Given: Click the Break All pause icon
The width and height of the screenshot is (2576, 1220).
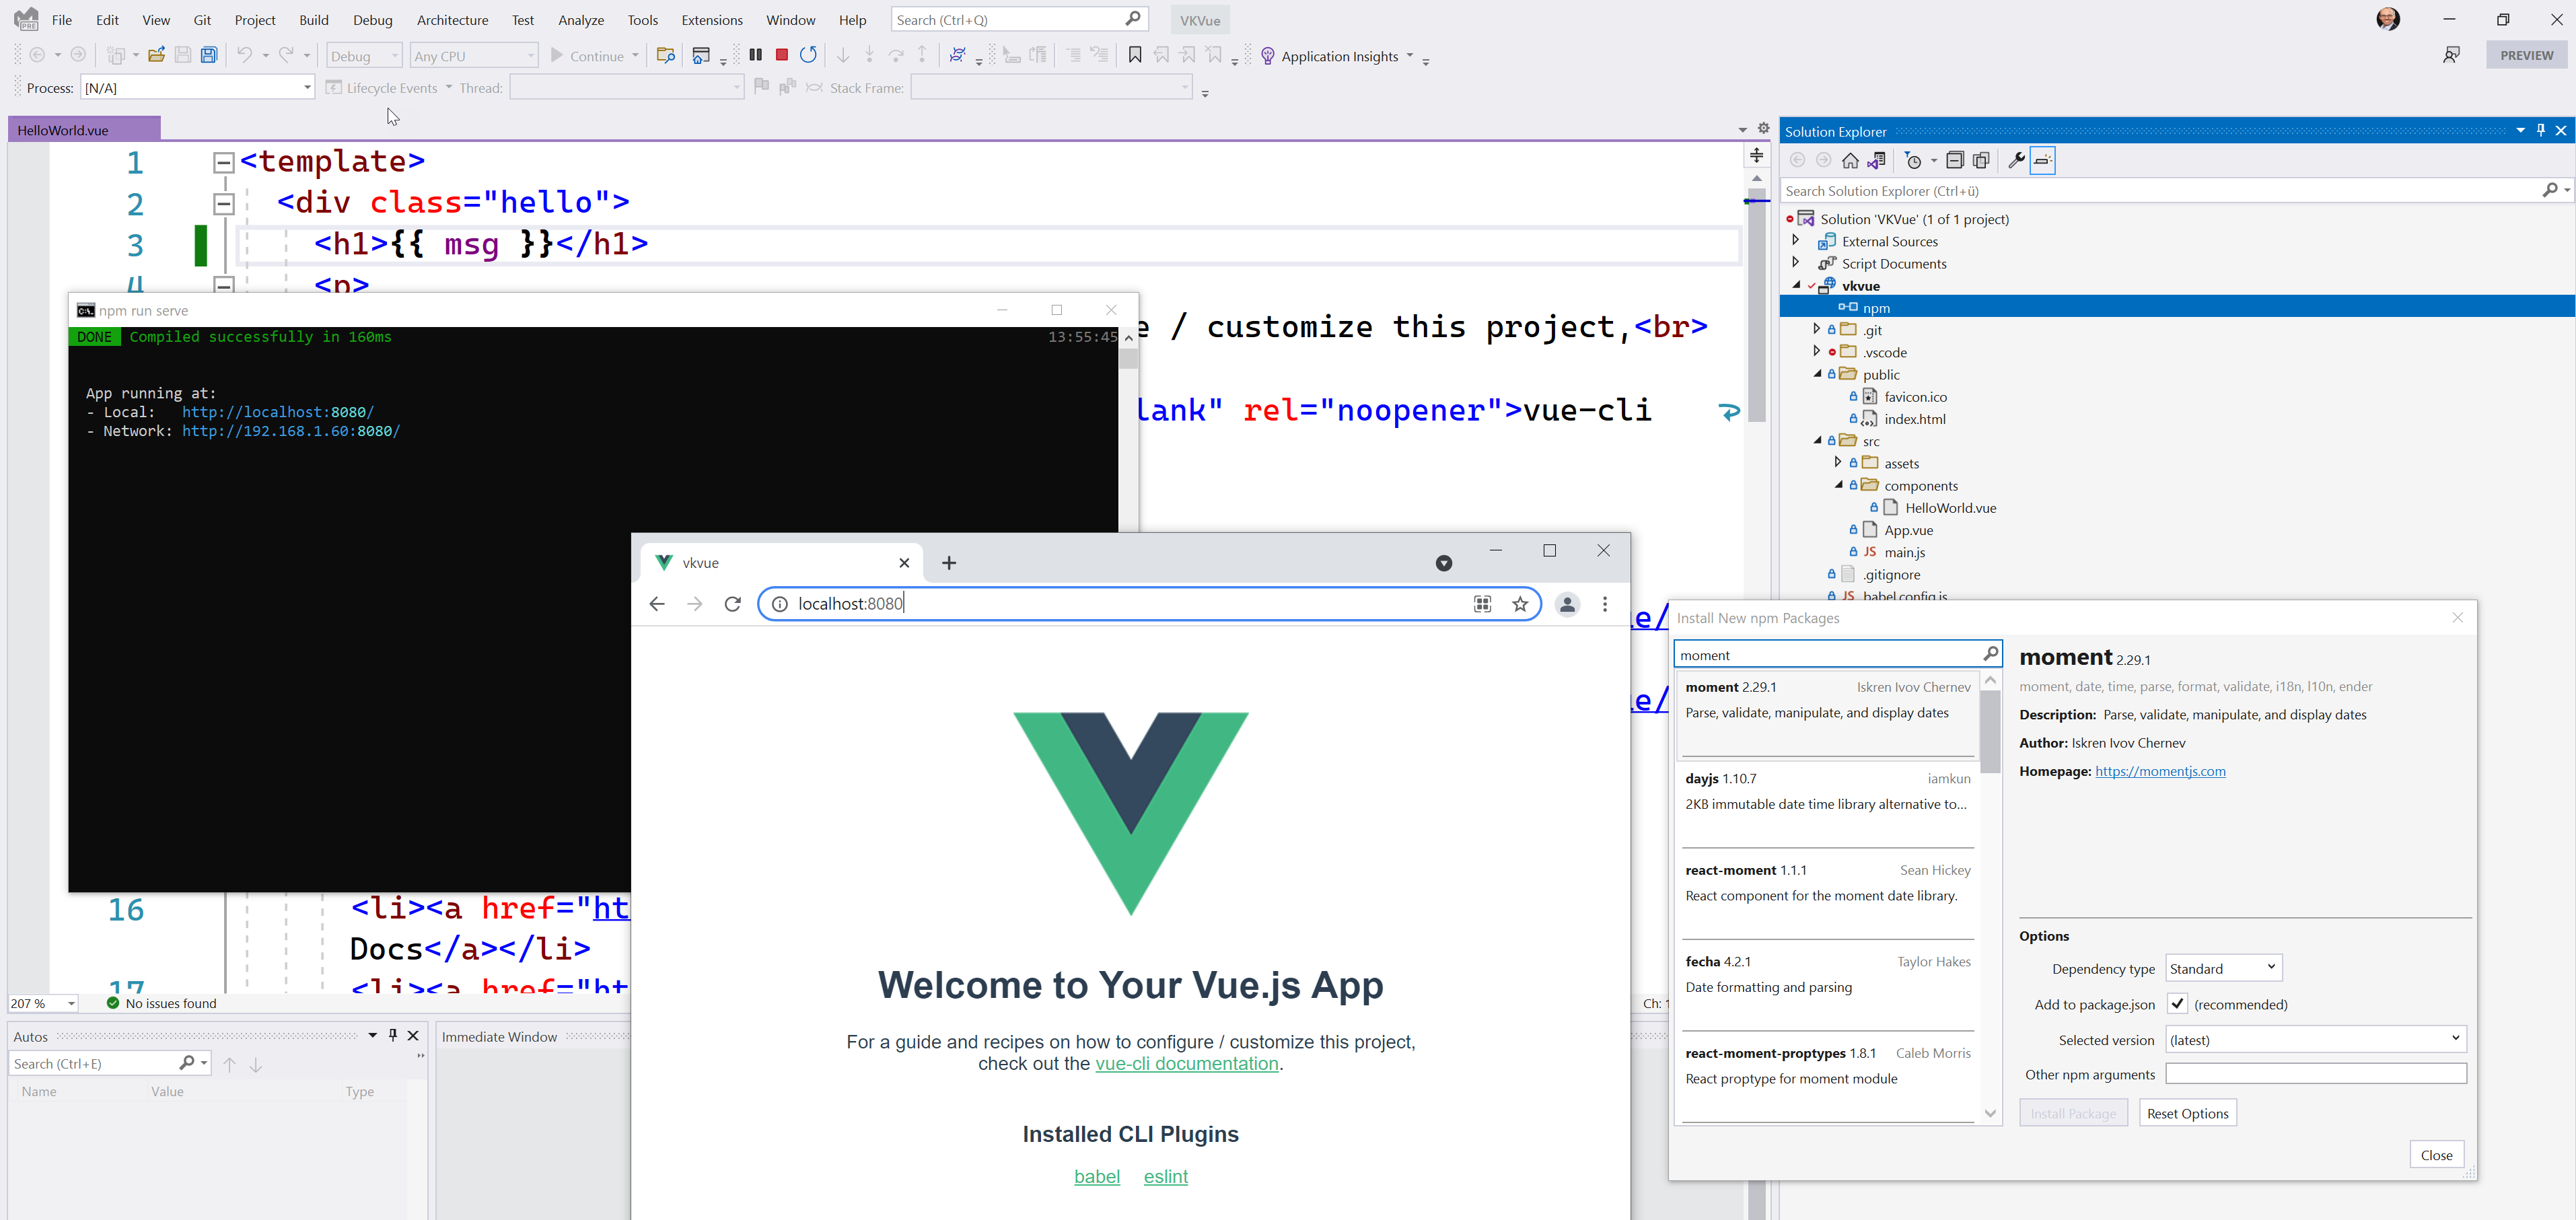Looking at the screenshot, I should 756,55.
